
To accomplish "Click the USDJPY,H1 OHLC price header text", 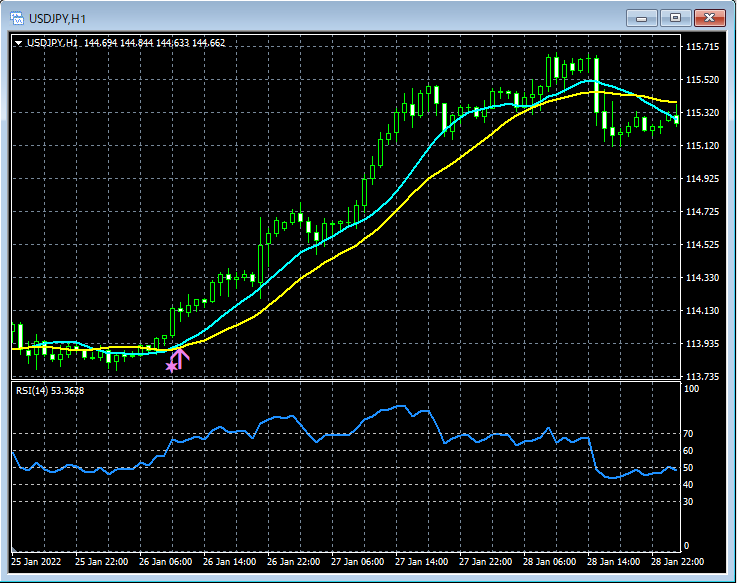I will coord(126,43).
